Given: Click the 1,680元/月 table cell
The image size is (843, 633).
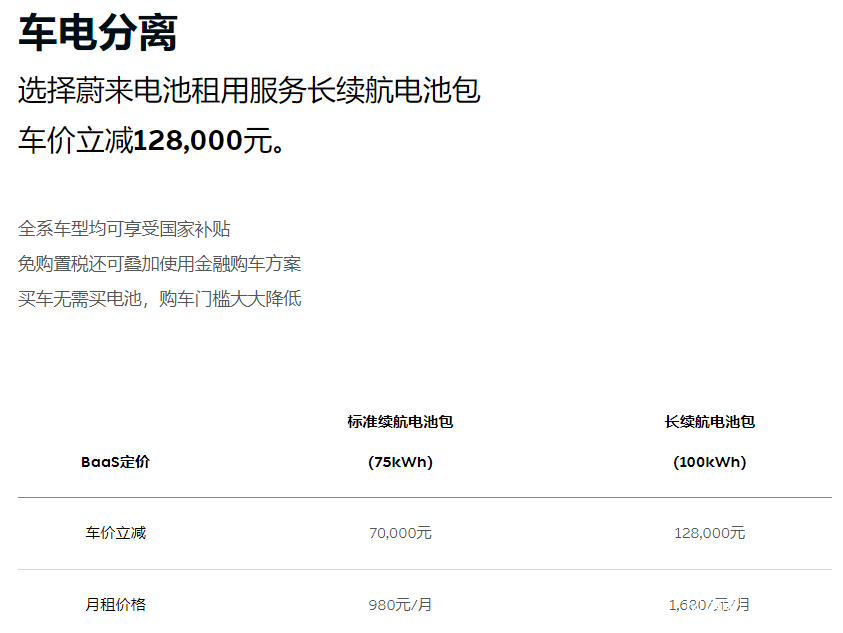Looking at the screenshot, I should click(x=709, y=605).
